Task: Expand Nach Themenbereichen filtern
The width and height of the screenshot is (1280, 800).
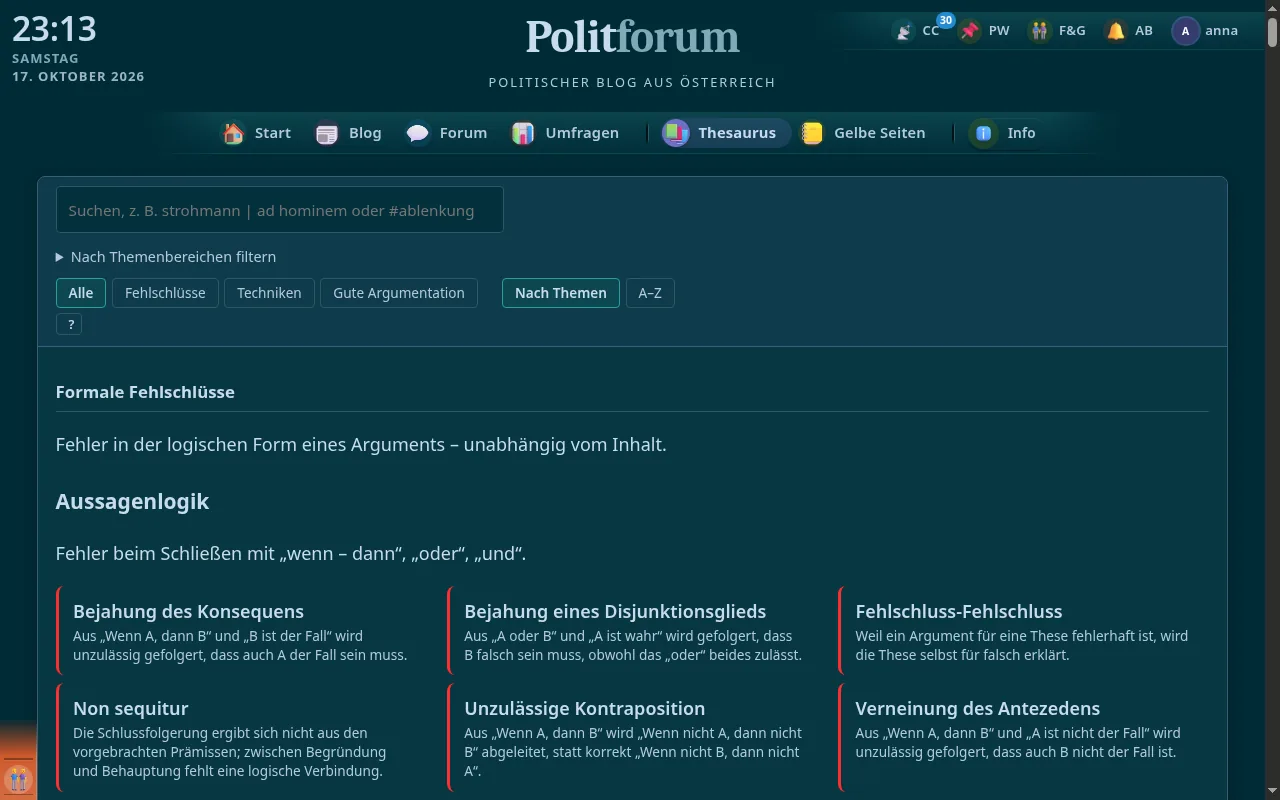Action: tap(166, 257)
